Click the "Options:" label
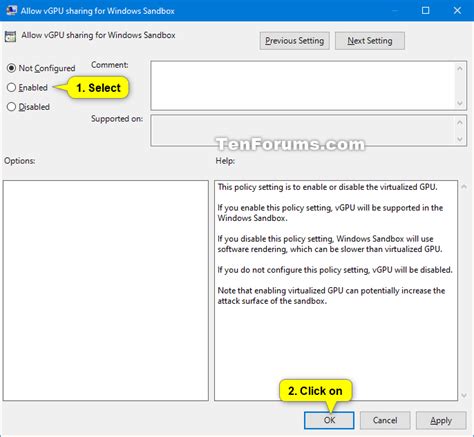Image resolution: width=474 pixels, height=437 pixels. tap(19, 161)
